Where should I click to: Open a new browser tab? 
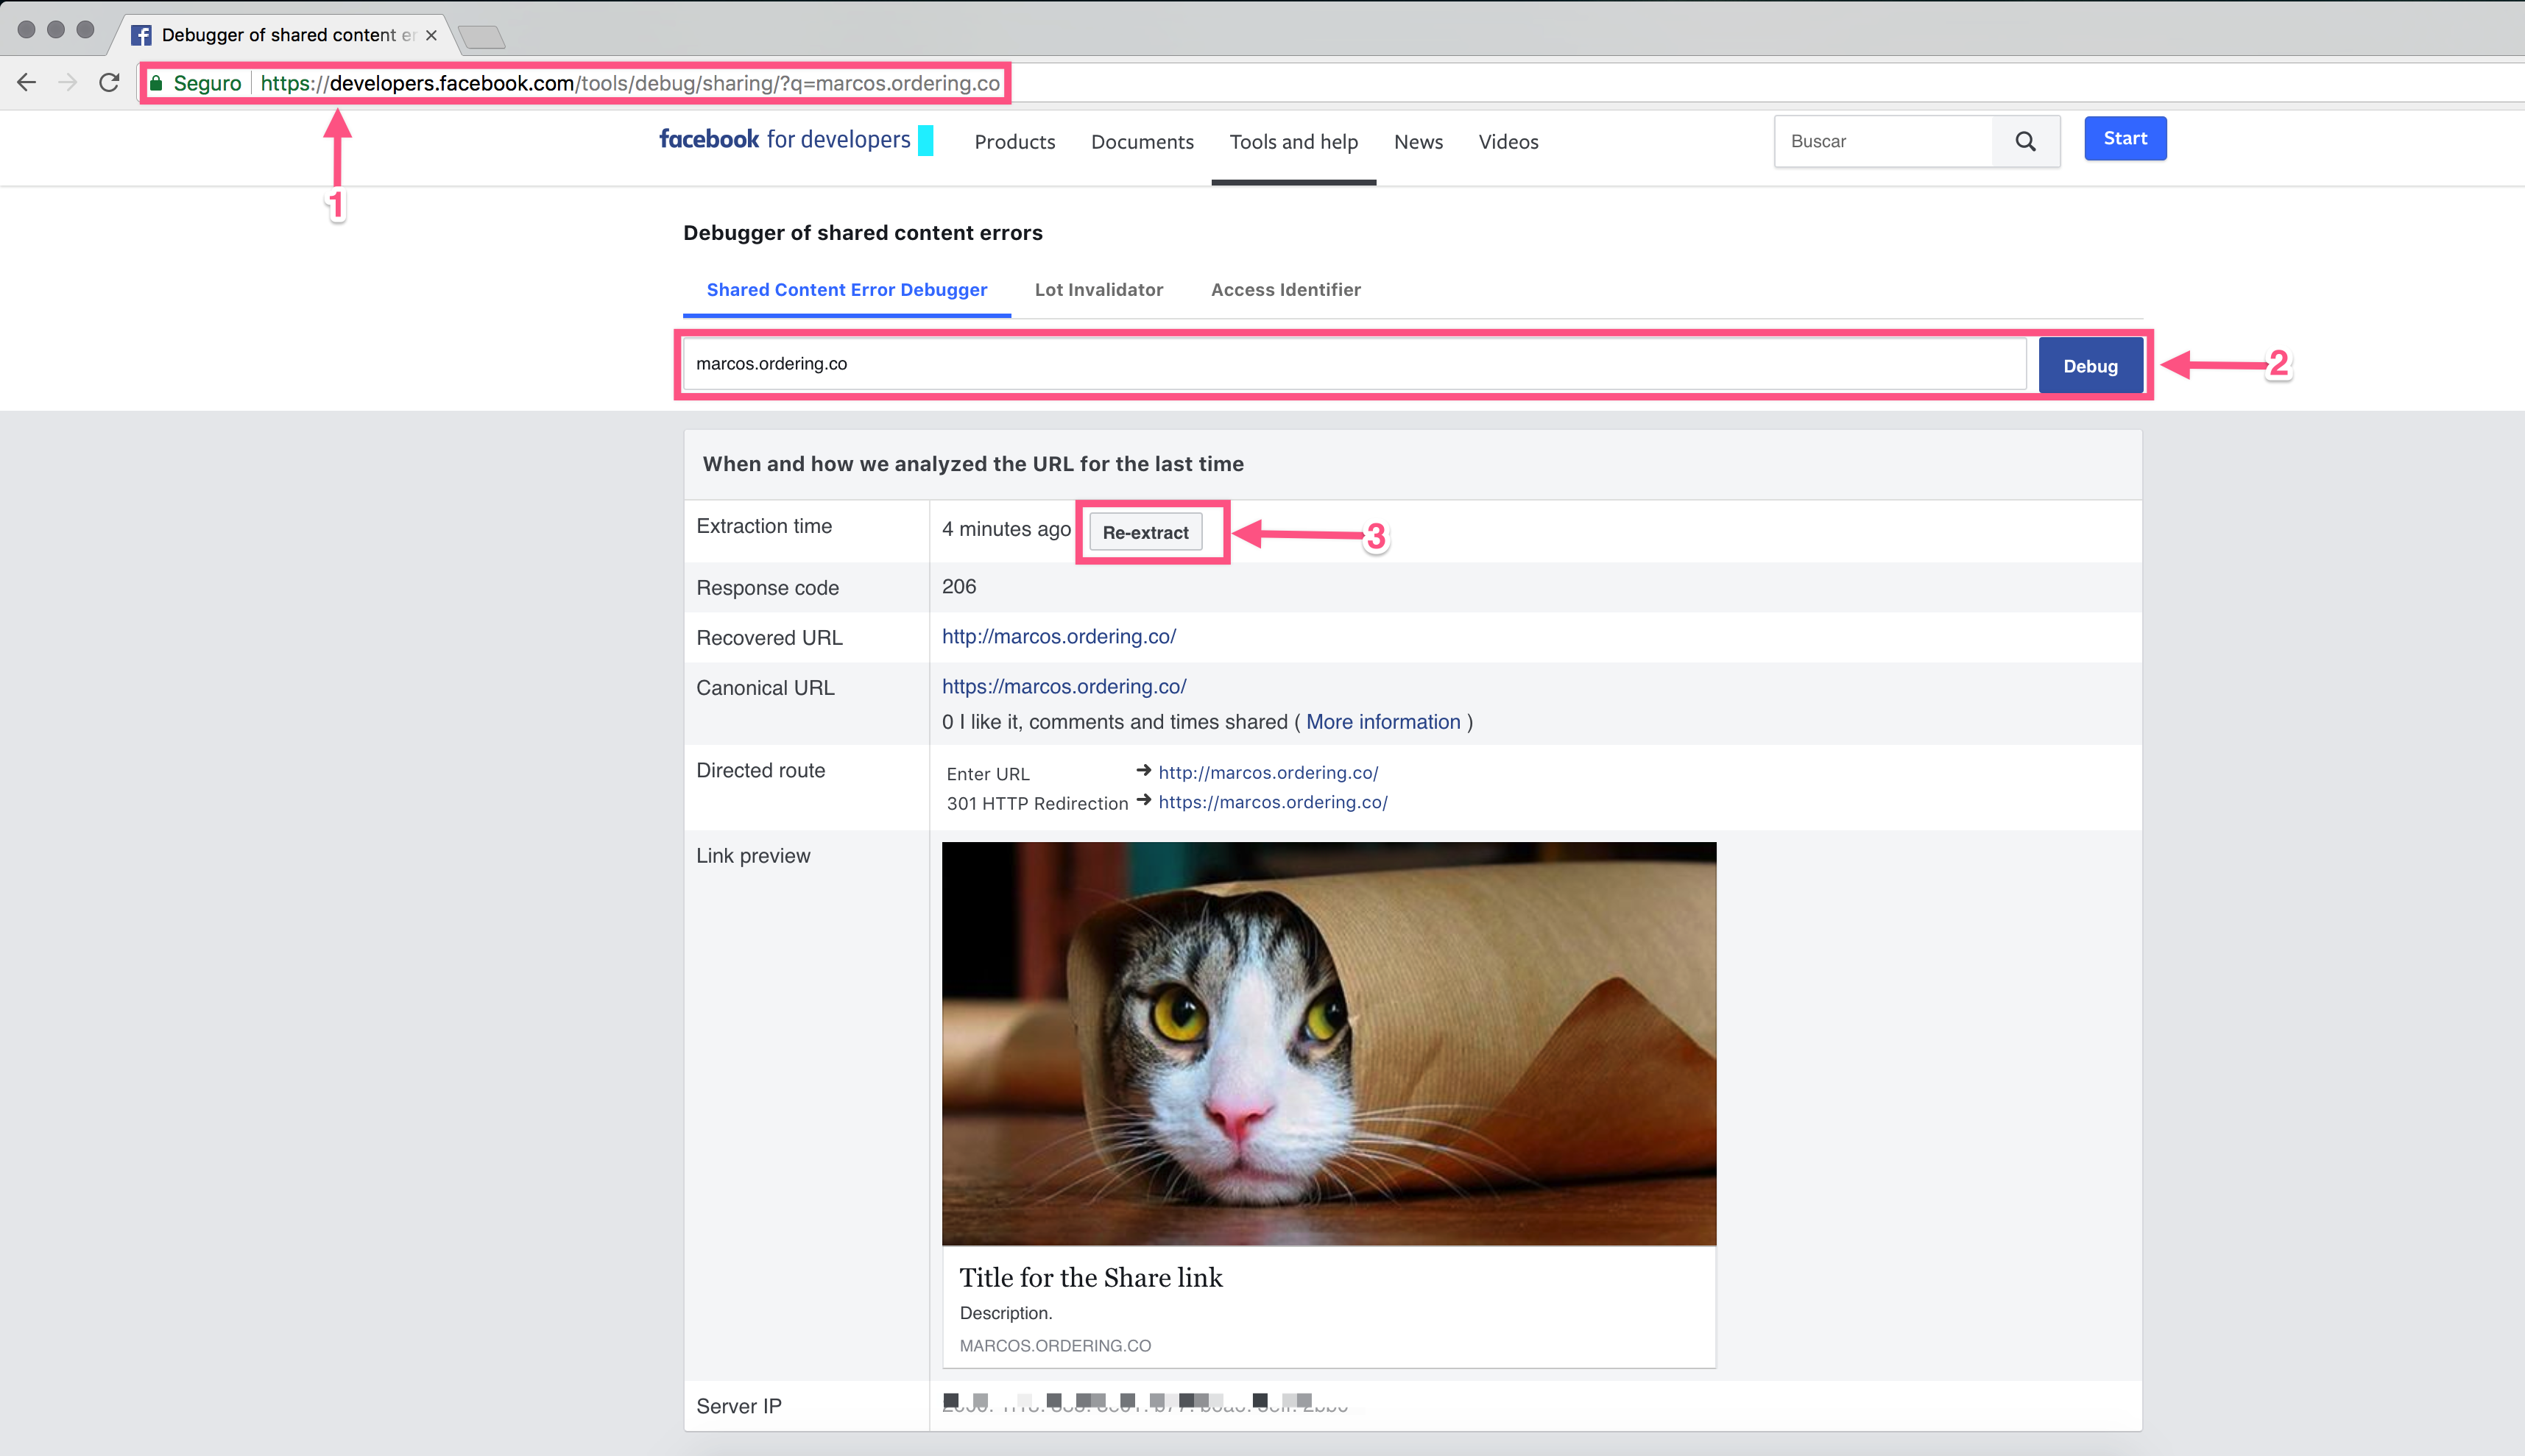click(483, 37)
